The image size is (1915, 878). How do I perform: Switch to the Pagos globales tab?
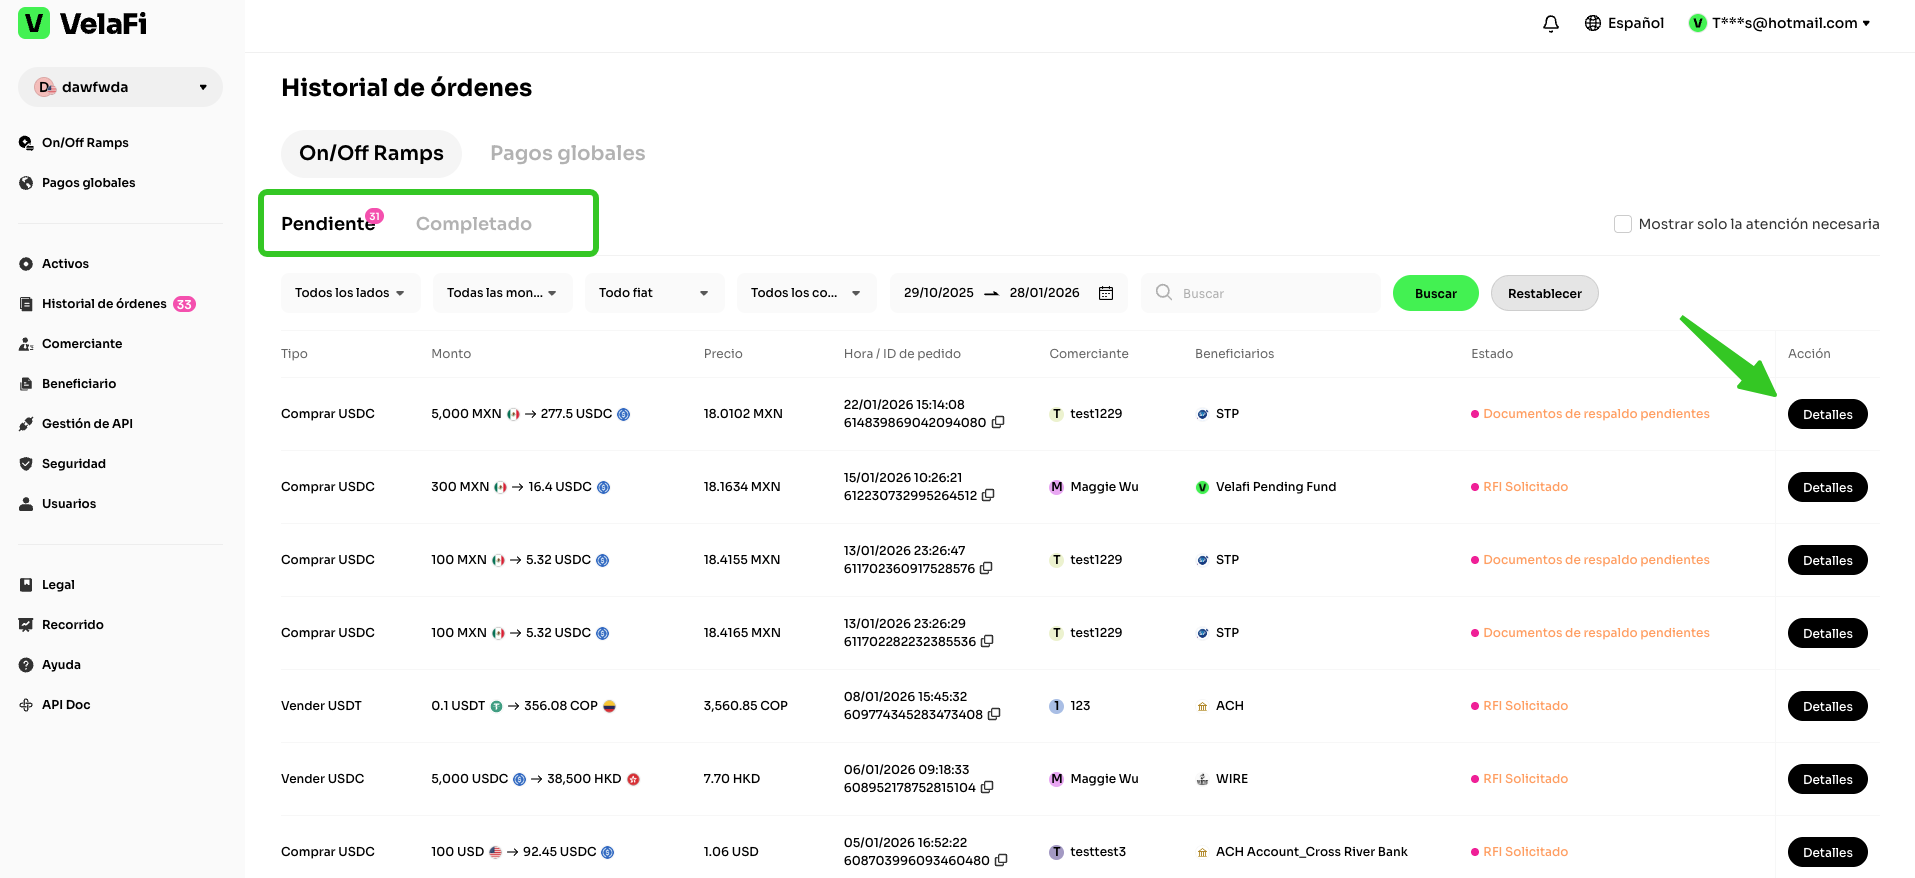tap(567, 153)
